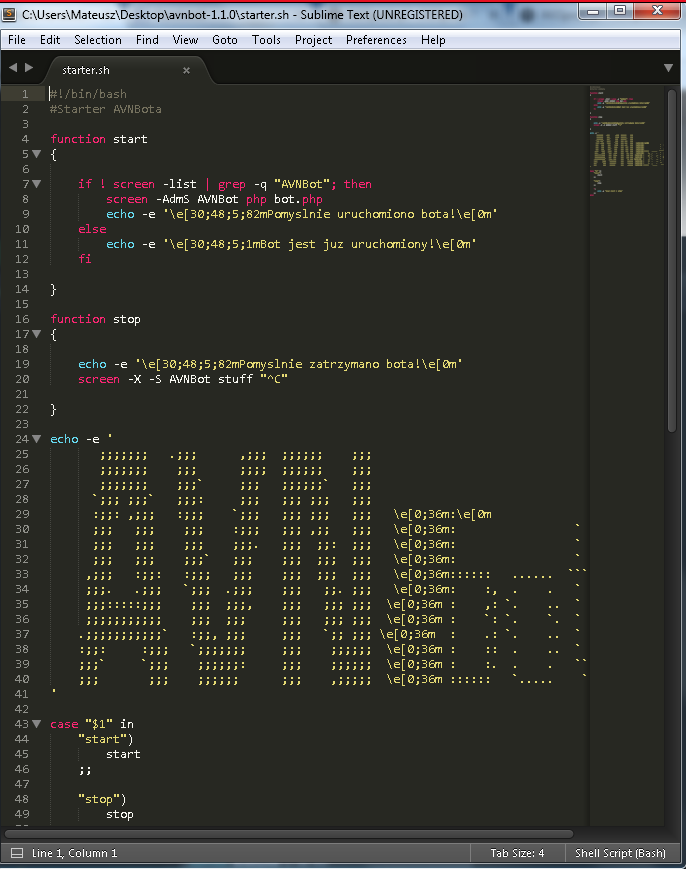Open the Edit menu
Viewport: 686px width, 869px height.
pyautogui.click(x=50, y=40)
